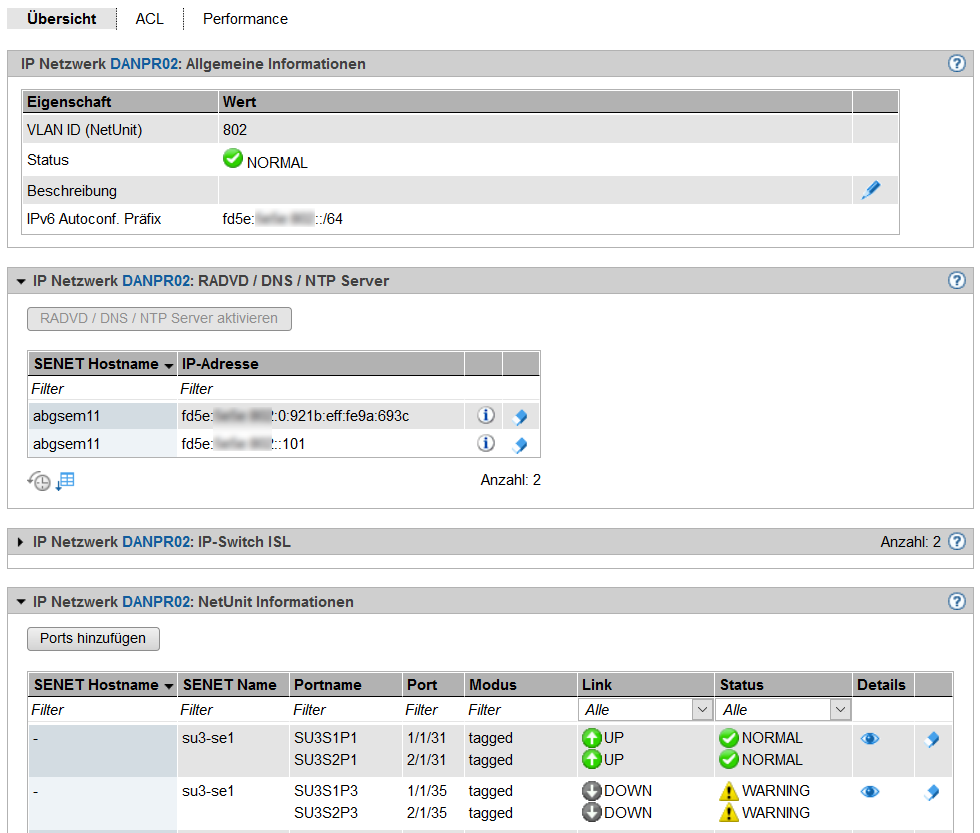Open help for Allgemeine Informationen section
This screenshot has height=833, width=980.
(956, 63)
